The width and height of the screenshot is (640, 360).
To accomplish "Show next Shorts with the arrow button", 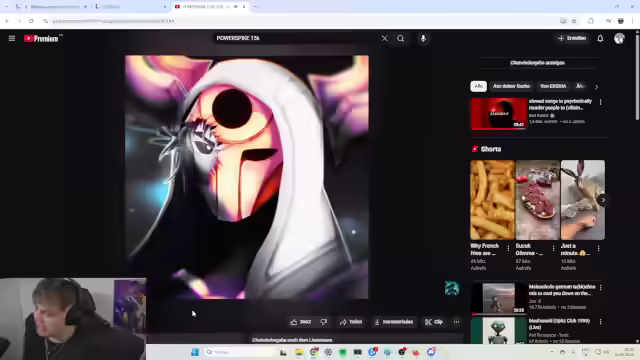I will click(x=603, y=200).
